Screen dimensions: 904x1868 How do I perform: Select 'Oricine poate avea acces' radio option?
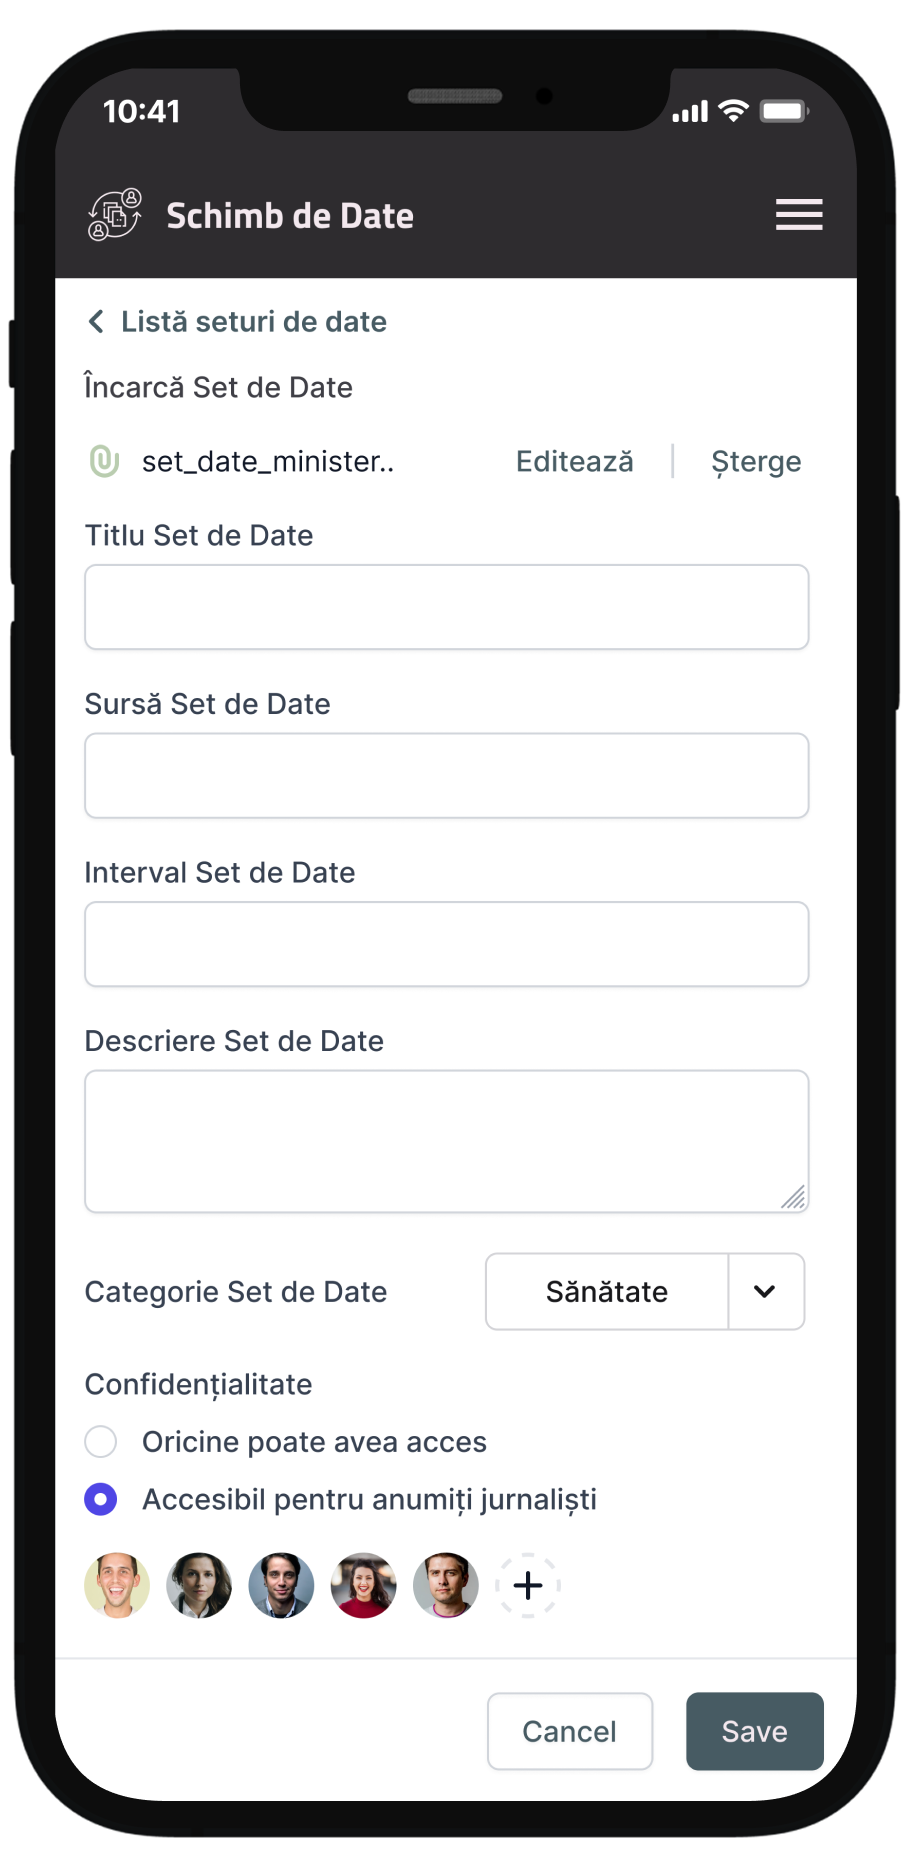(x=101, y=1442)
